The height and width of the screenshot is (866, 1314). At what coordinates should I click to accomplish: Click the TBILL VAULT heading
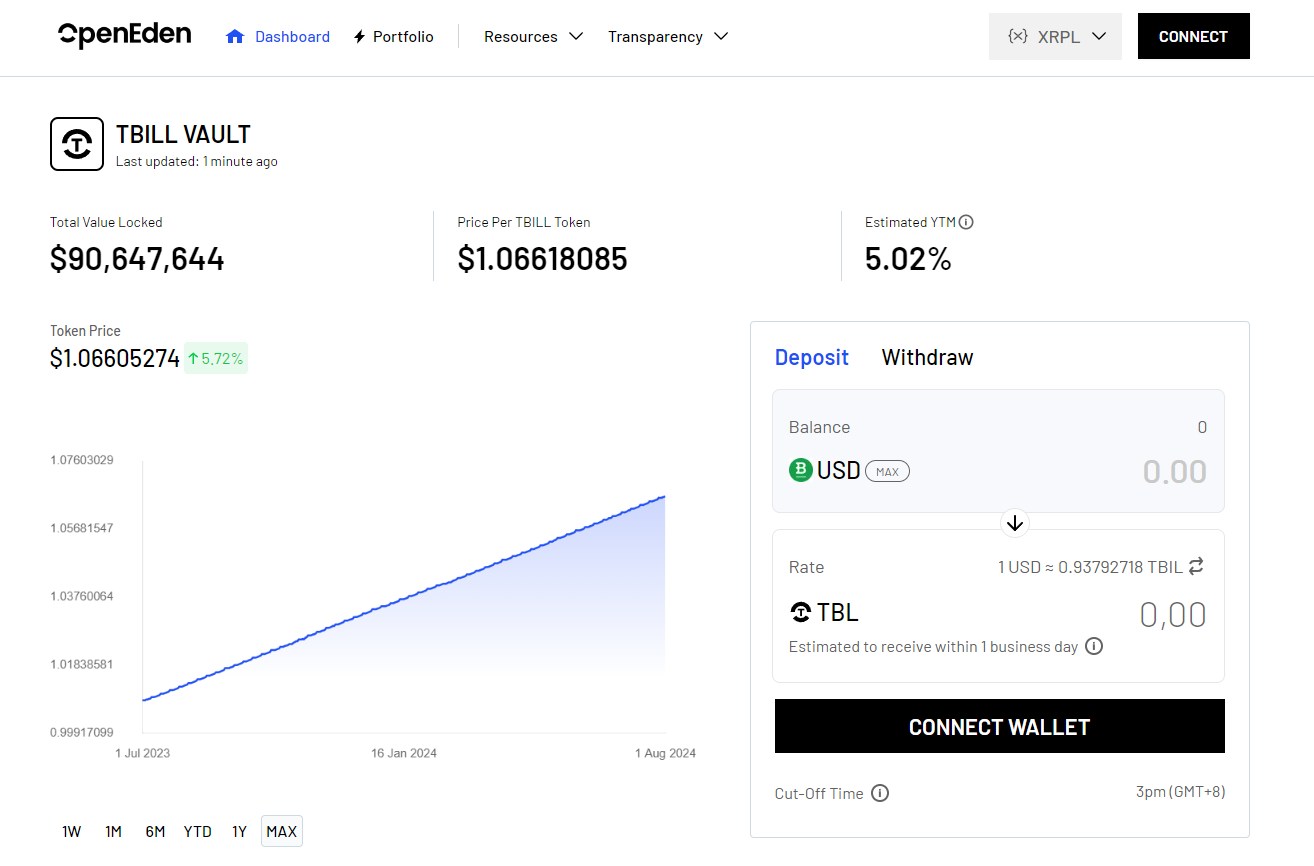[183, 134]
